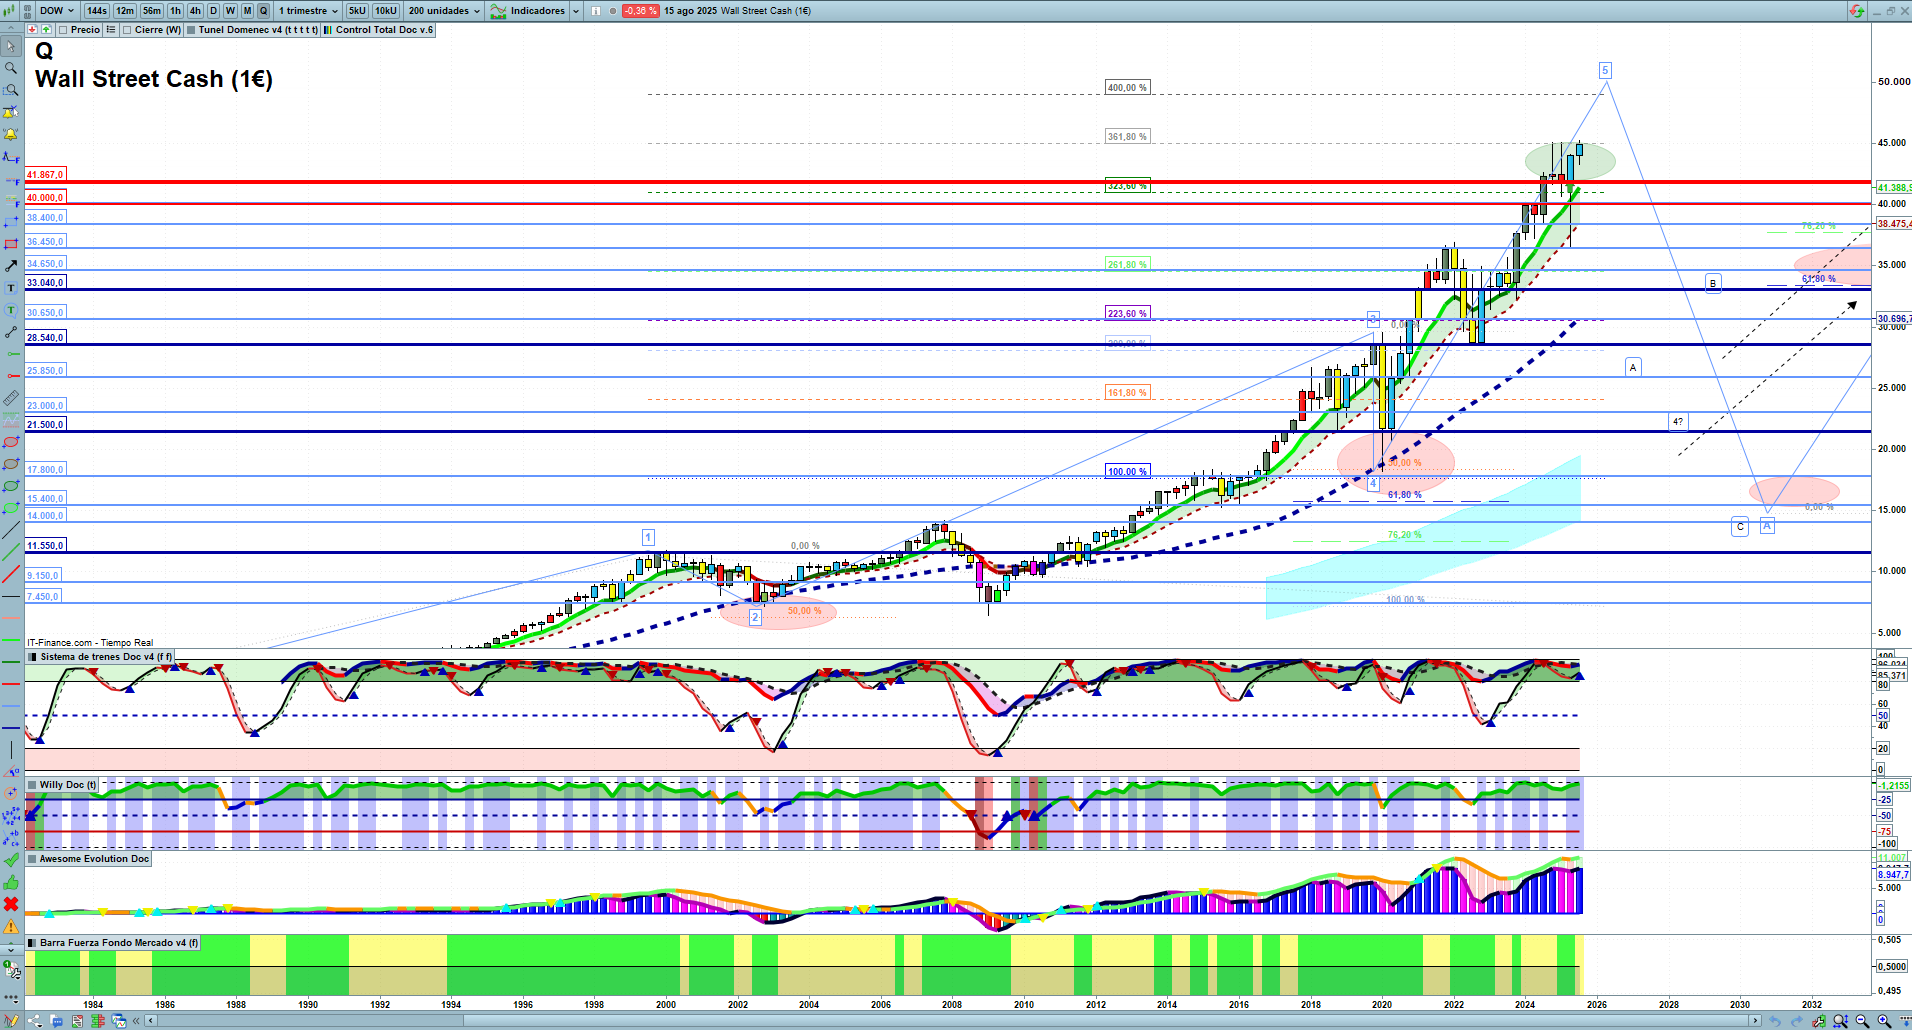Click the share icon in bottom toolbar
Viewport: 1912px width, 1030px height.
(x=36, y=1021)
